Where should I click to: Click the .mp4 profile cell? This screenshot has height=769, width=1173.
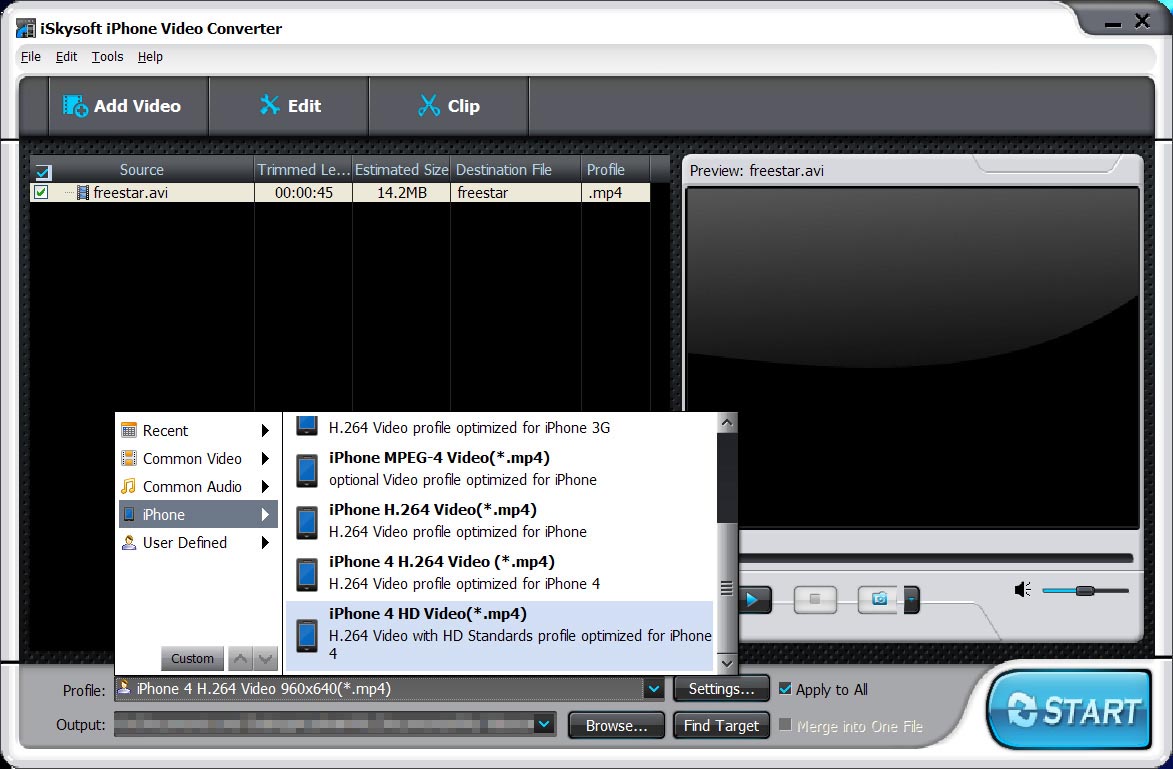(x=616, y=193)
